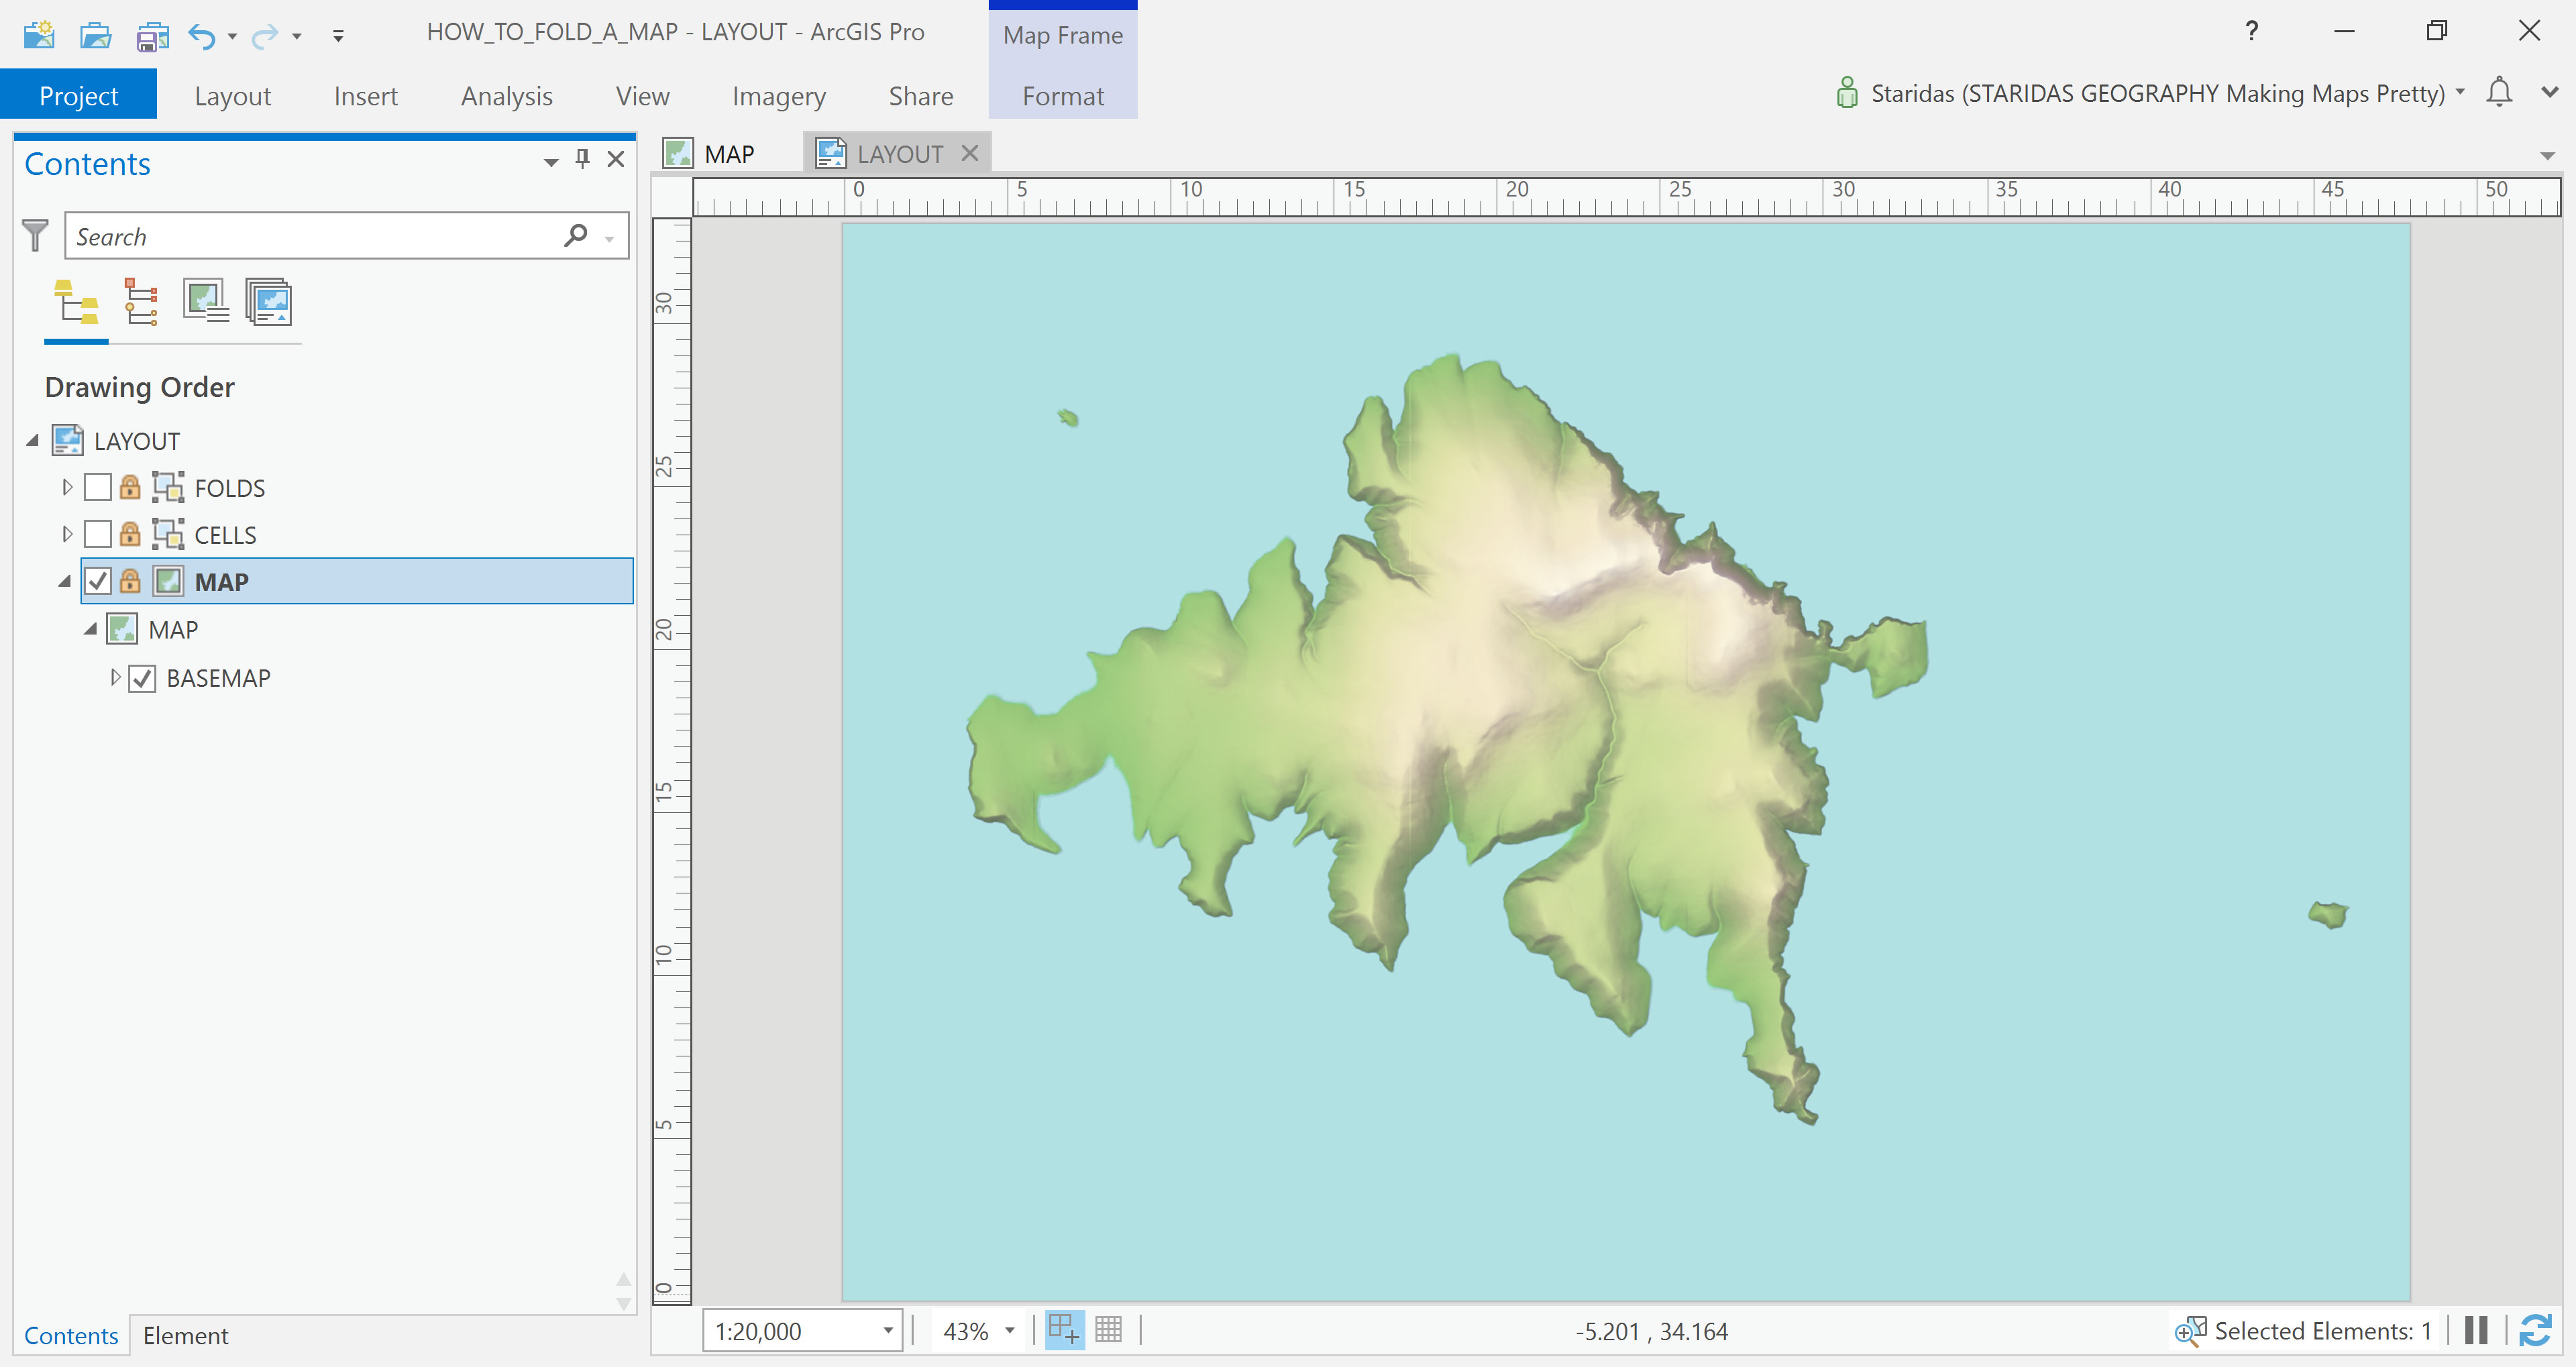Pause drawing with the pause icon

pos(2476,1330)
